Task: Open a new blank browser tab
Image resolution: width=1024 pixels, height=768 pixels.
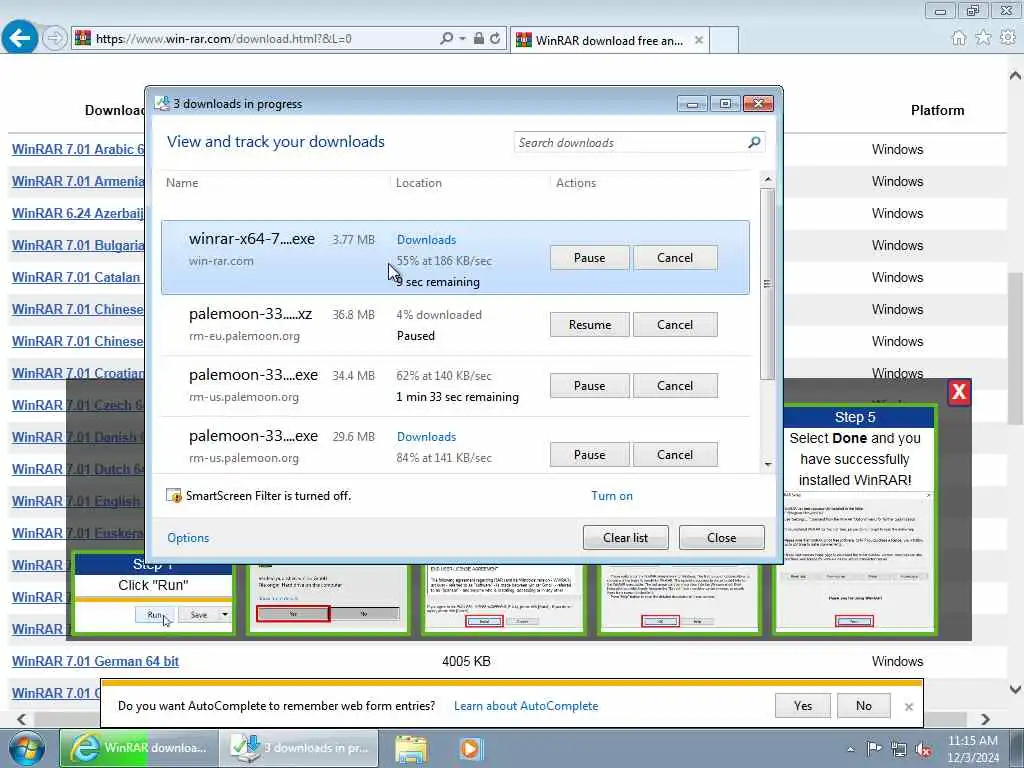Action: pos(724,40)
